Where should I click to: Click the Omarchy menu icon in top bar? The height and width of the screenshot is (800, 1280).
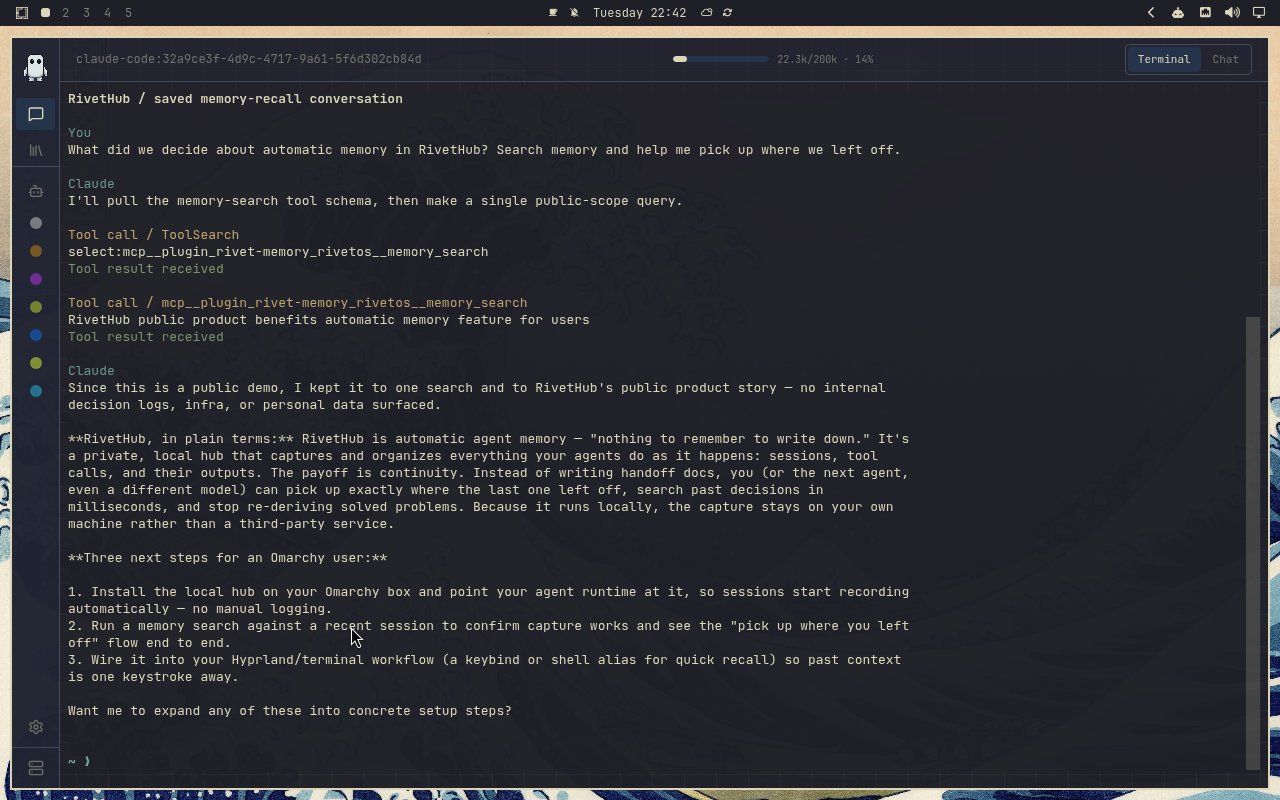(x=22, y=13)
